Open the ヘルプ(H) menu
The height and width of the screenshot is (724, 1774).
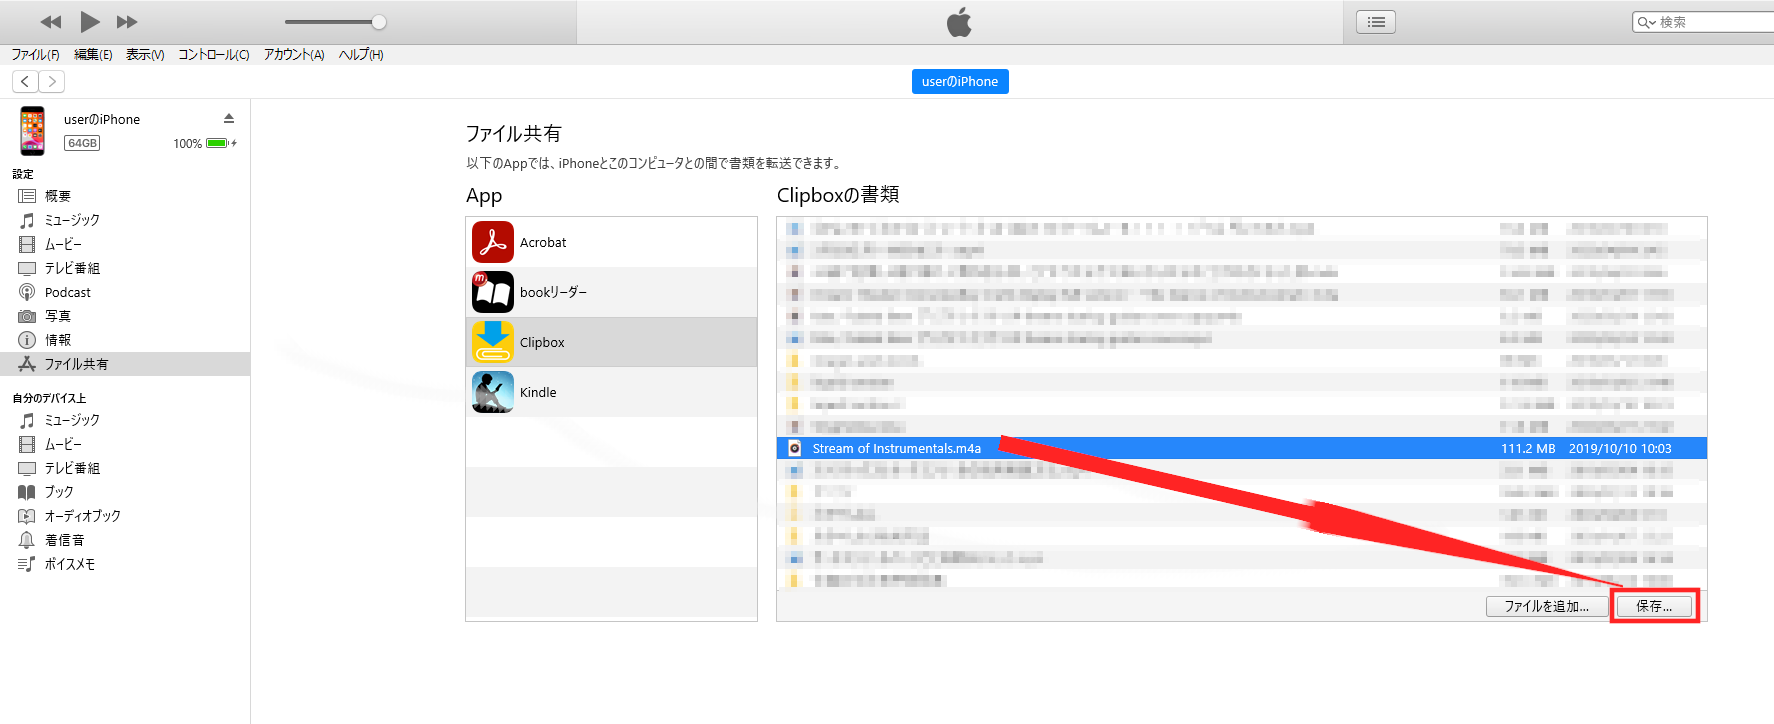(x=361, y=55)
